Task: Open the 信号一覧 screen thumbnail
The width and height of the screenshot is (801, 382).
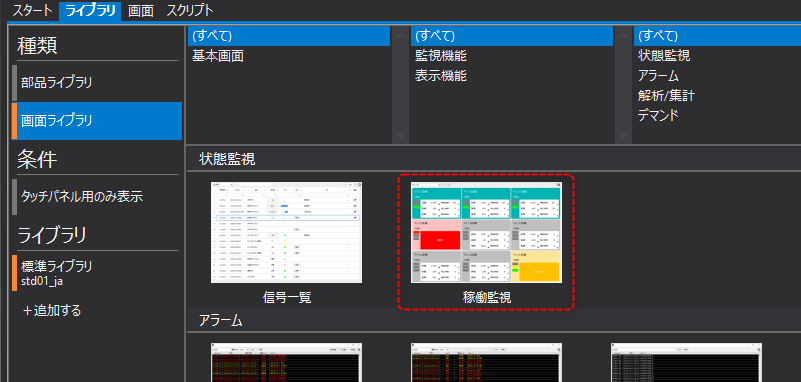Action: click(287, 232)
